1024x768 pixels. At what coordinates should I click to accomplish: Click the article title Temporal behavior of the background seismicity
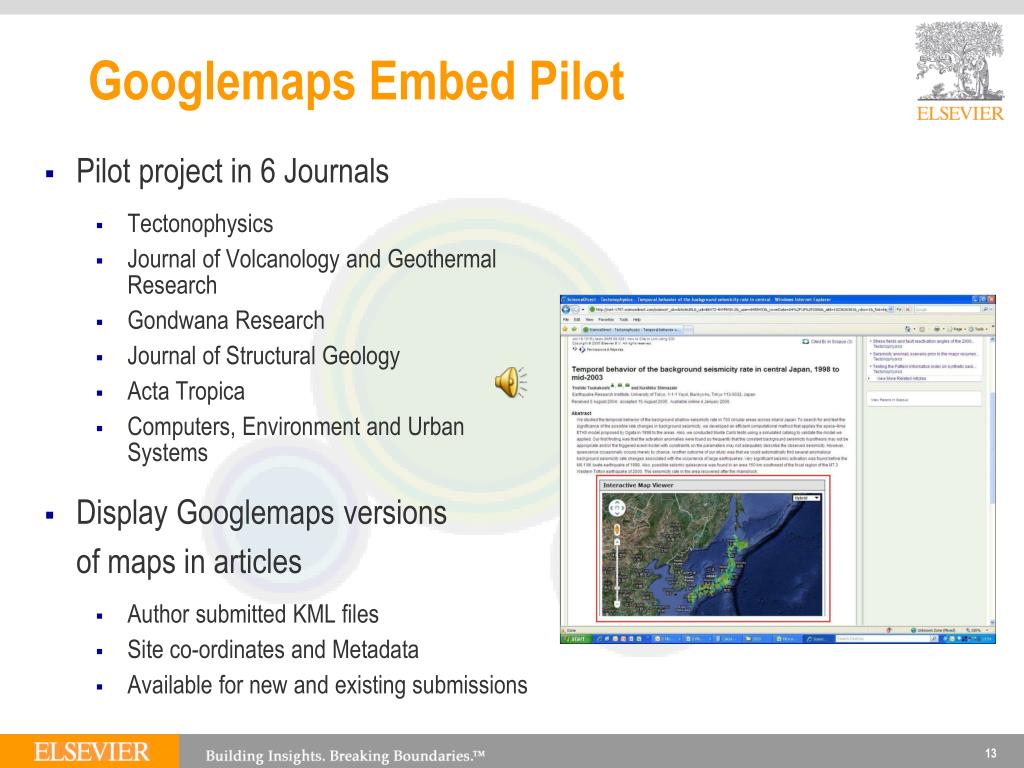705,373
